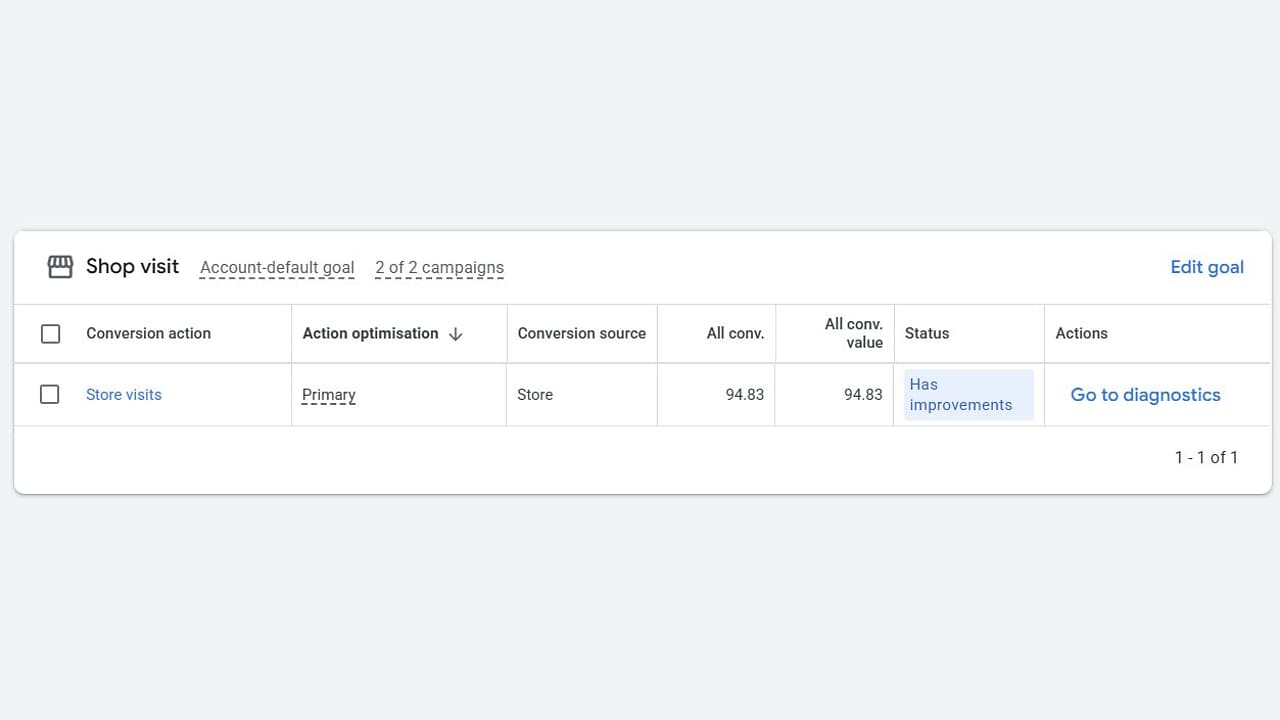Tick the select-all checkbox in table header
1280x720 pixels.
[x=50, y=334]
